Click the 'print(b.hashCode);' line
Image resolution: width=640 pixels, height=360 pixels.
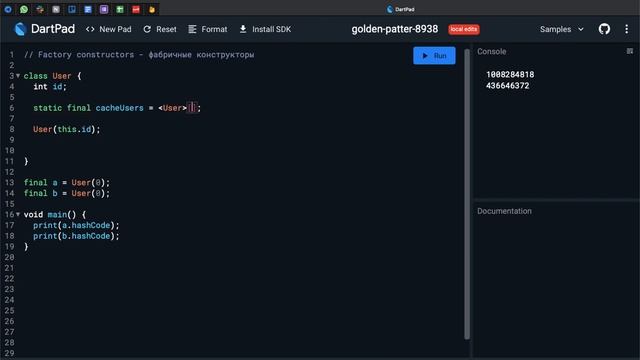[76, 236]
